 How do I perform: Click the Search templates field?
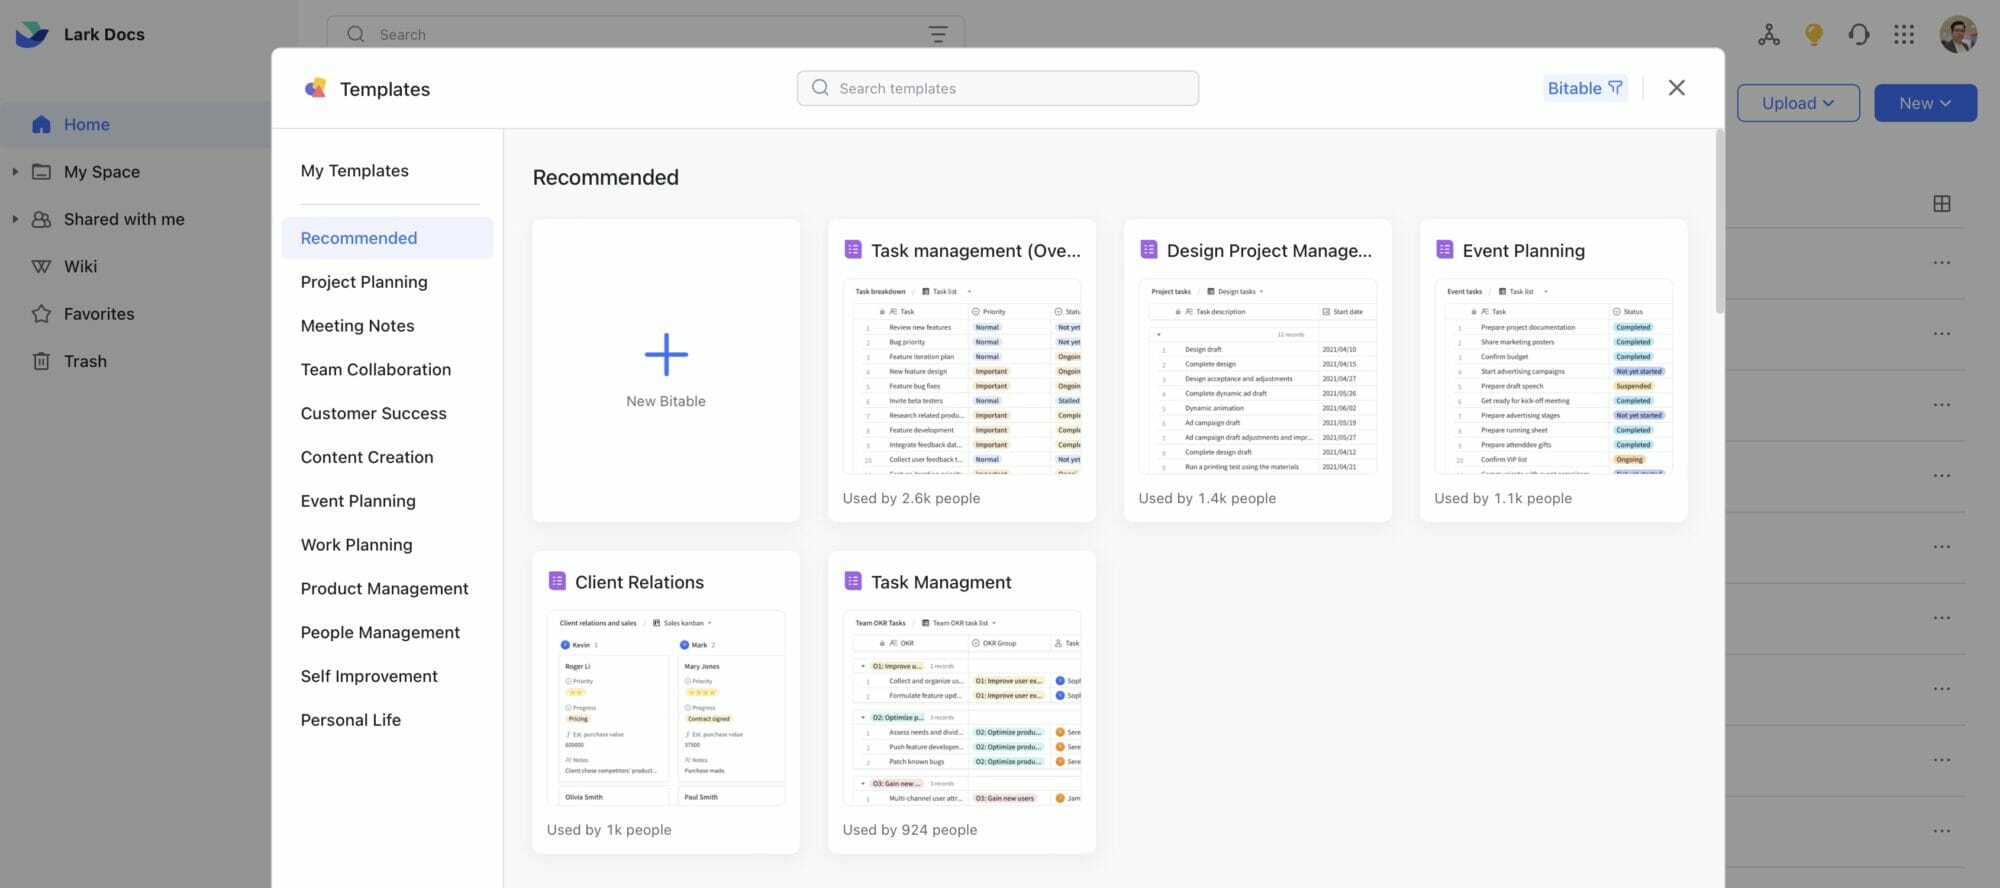coord(998,88)
